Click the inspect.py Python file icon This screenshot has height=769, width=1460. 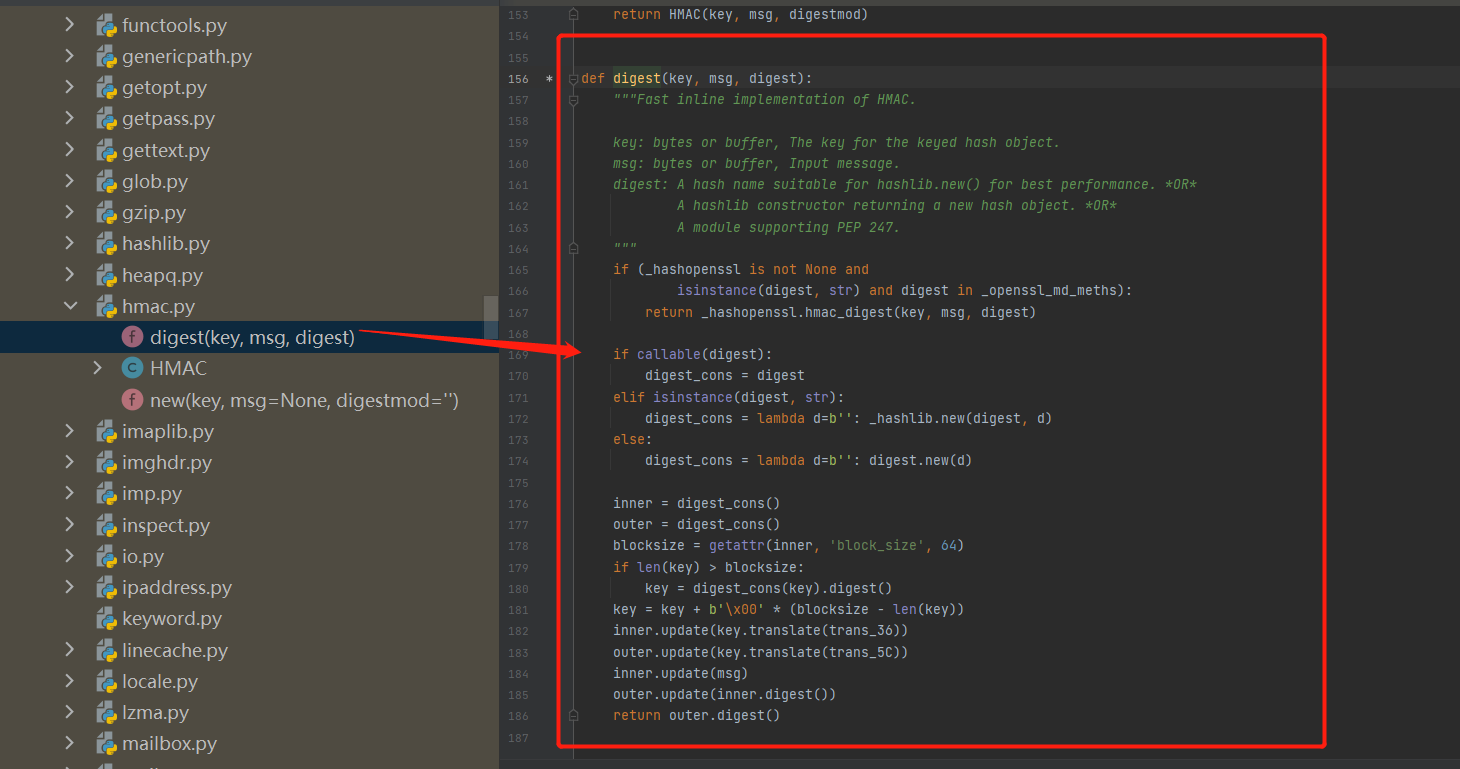(x=106, y=525)
